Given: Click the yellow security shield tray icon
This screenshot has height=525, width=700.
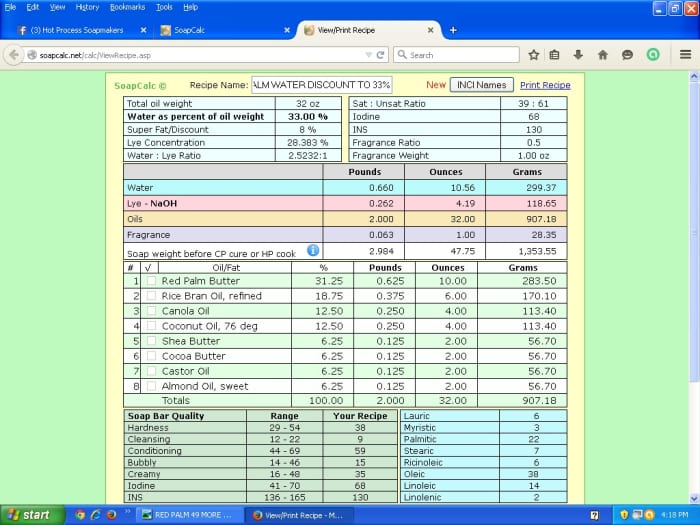Looking at the screenshot, I should click(x=624, y=515).
